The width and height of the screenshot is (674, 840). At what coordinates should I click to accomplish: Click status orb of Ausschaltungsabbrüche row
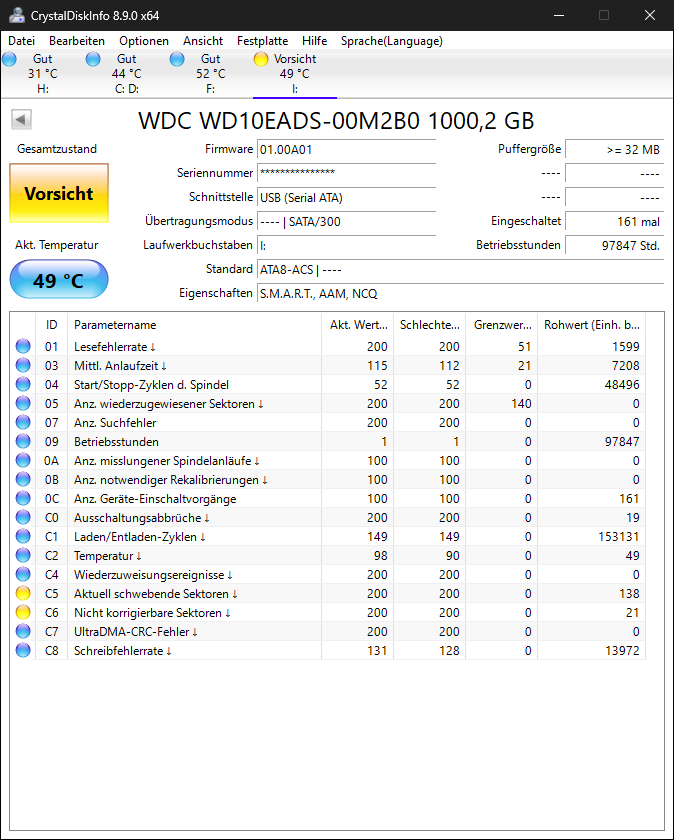click(23, 518)
